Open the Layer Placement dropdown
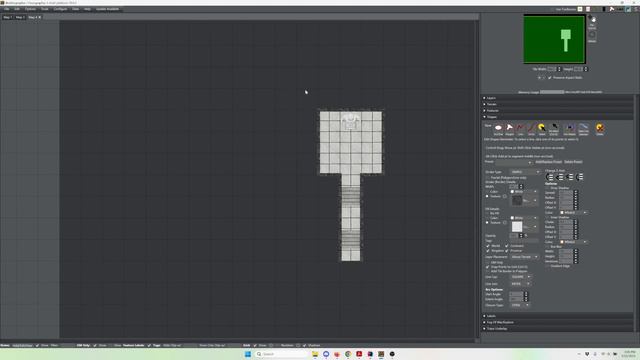 tap(524, 257)
